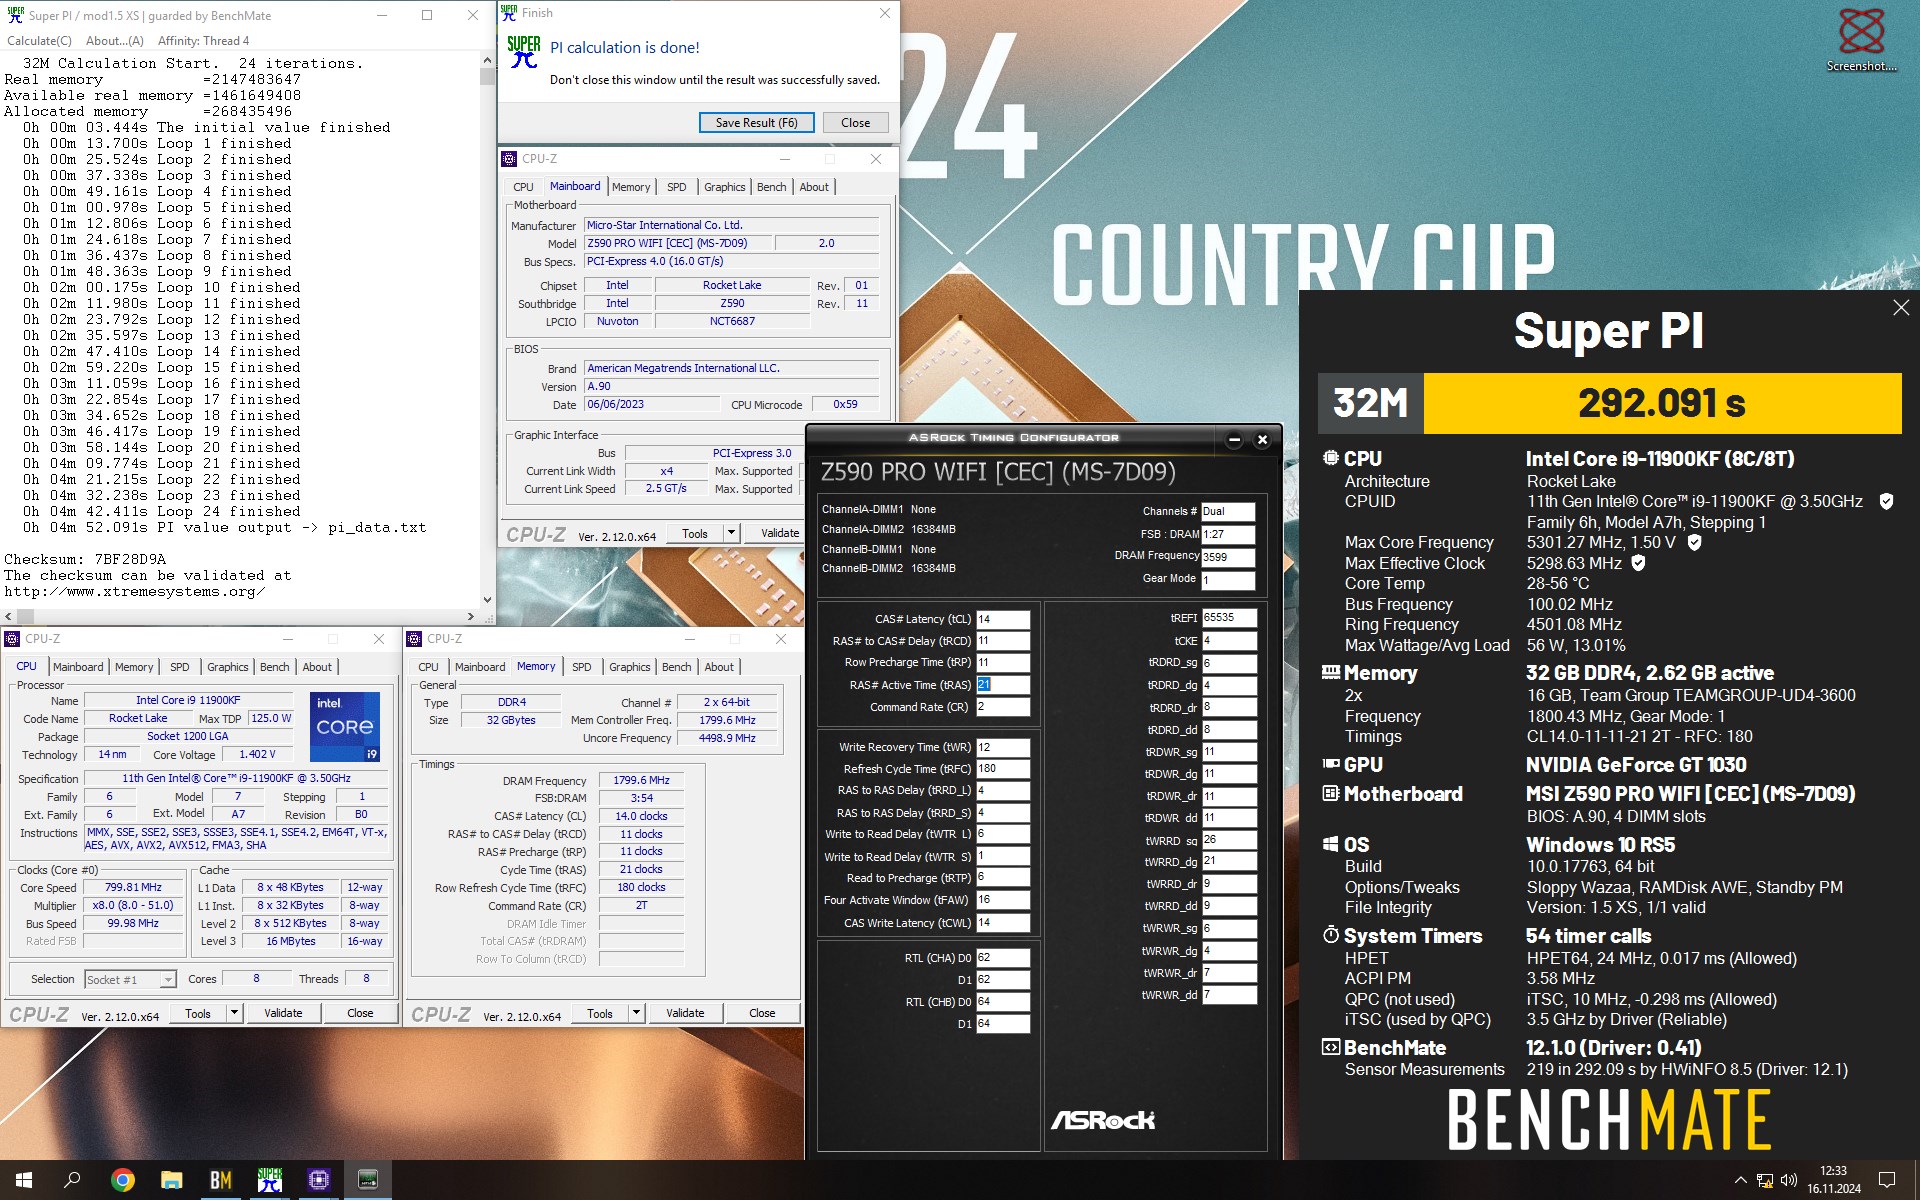
Task: Switch to ASRock Timing Configurator taskbar icon
Action: 368,1180
